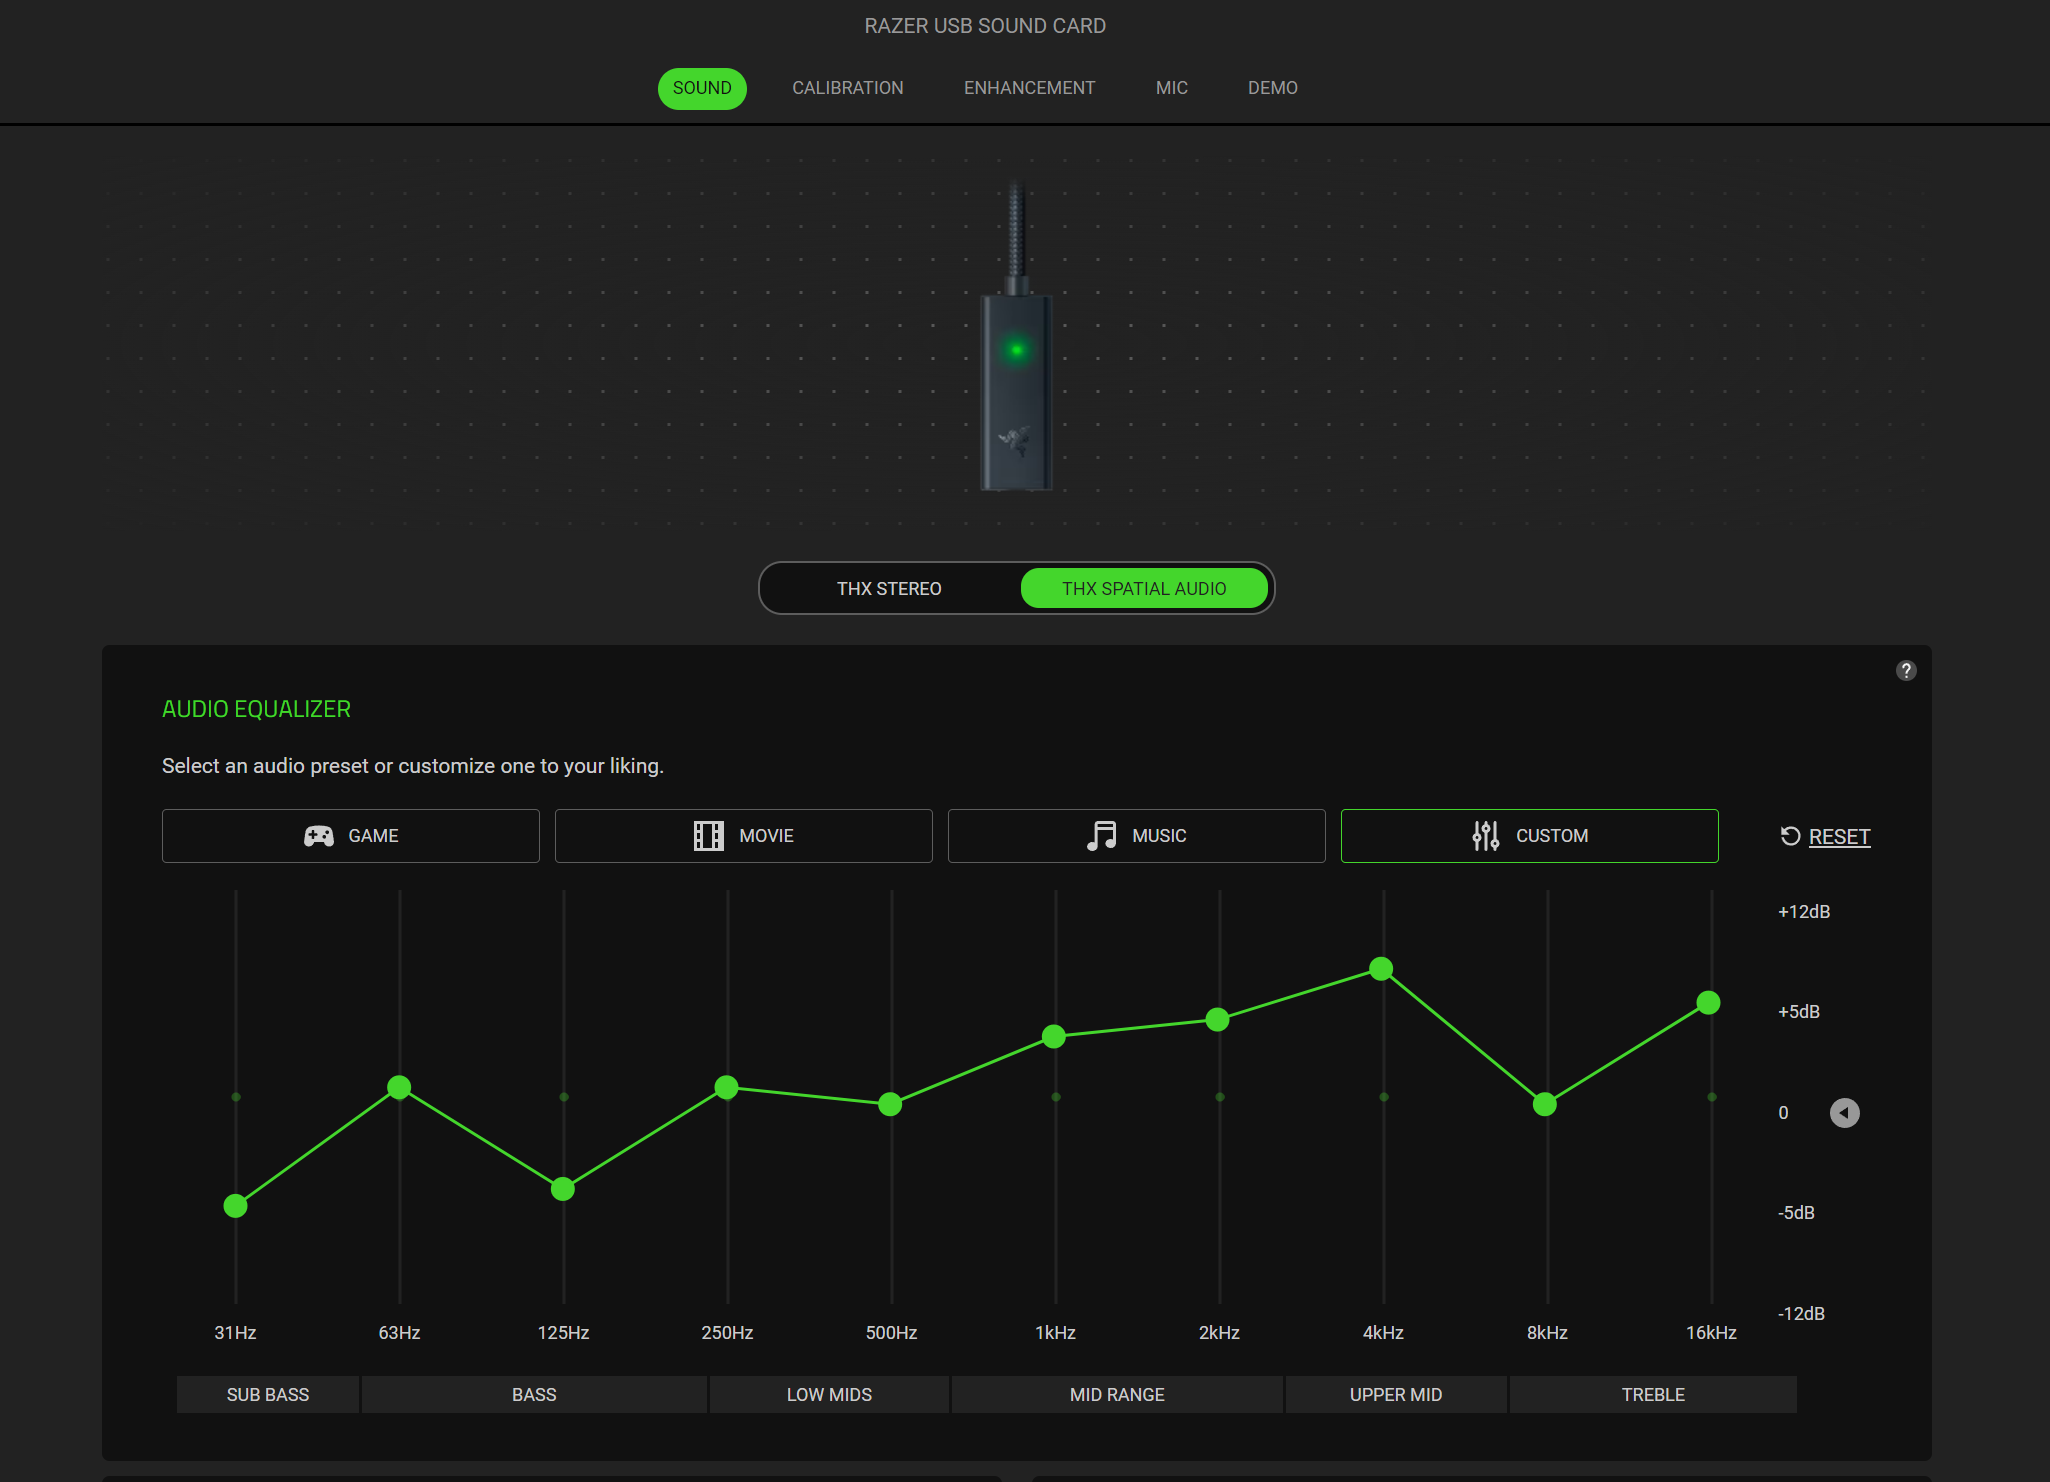
Task: Select THX STEREO mode
Action: [889, 588]
